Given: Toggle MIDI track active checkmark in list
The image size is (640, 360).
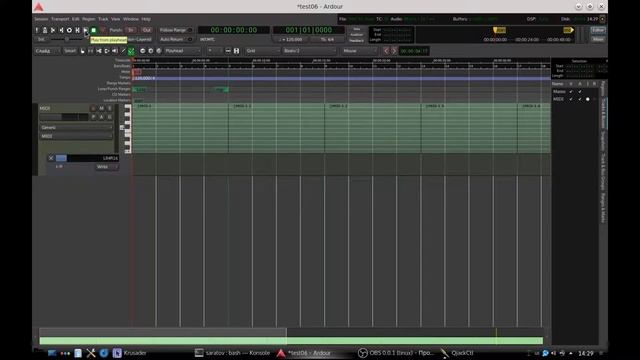Looking at the screenshot, I should [x=580, y=99].
